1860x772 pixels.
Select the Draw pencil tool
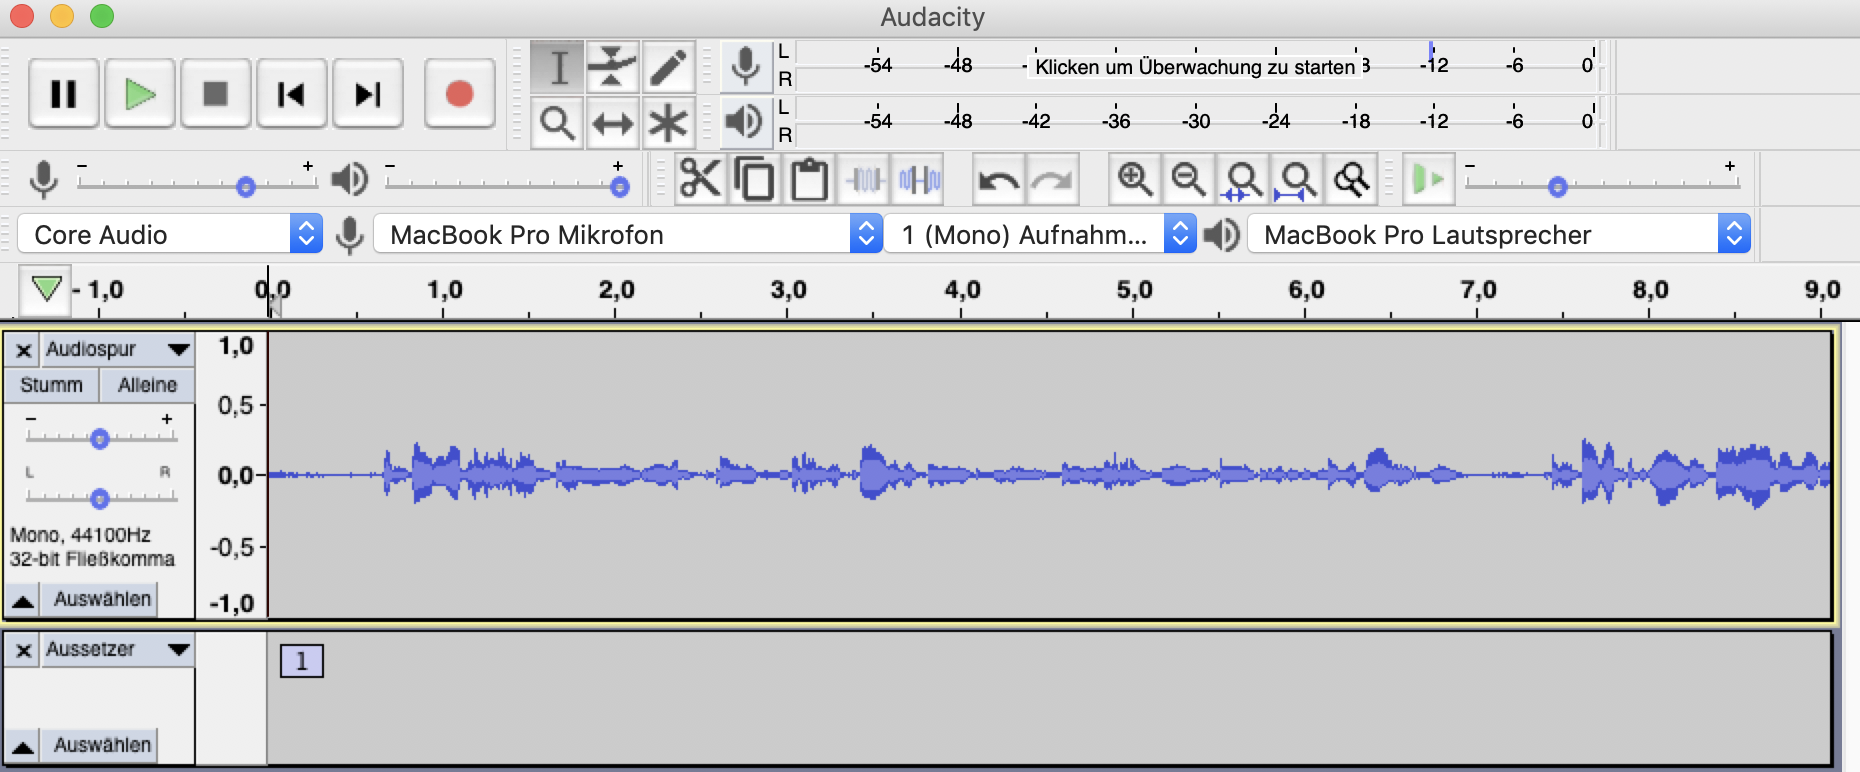point(668,67)
